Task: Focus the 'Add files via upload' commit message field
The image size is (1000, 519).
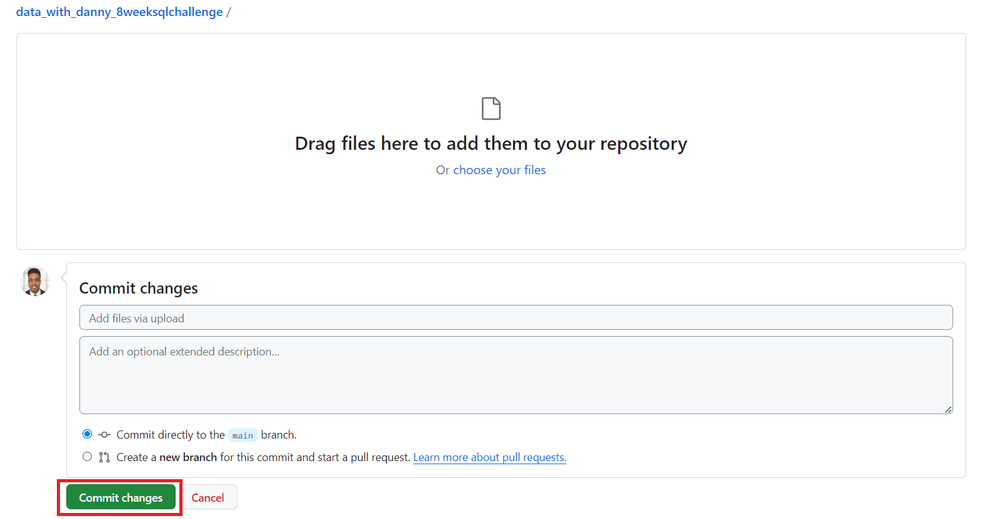Action: tap(516, 318)
